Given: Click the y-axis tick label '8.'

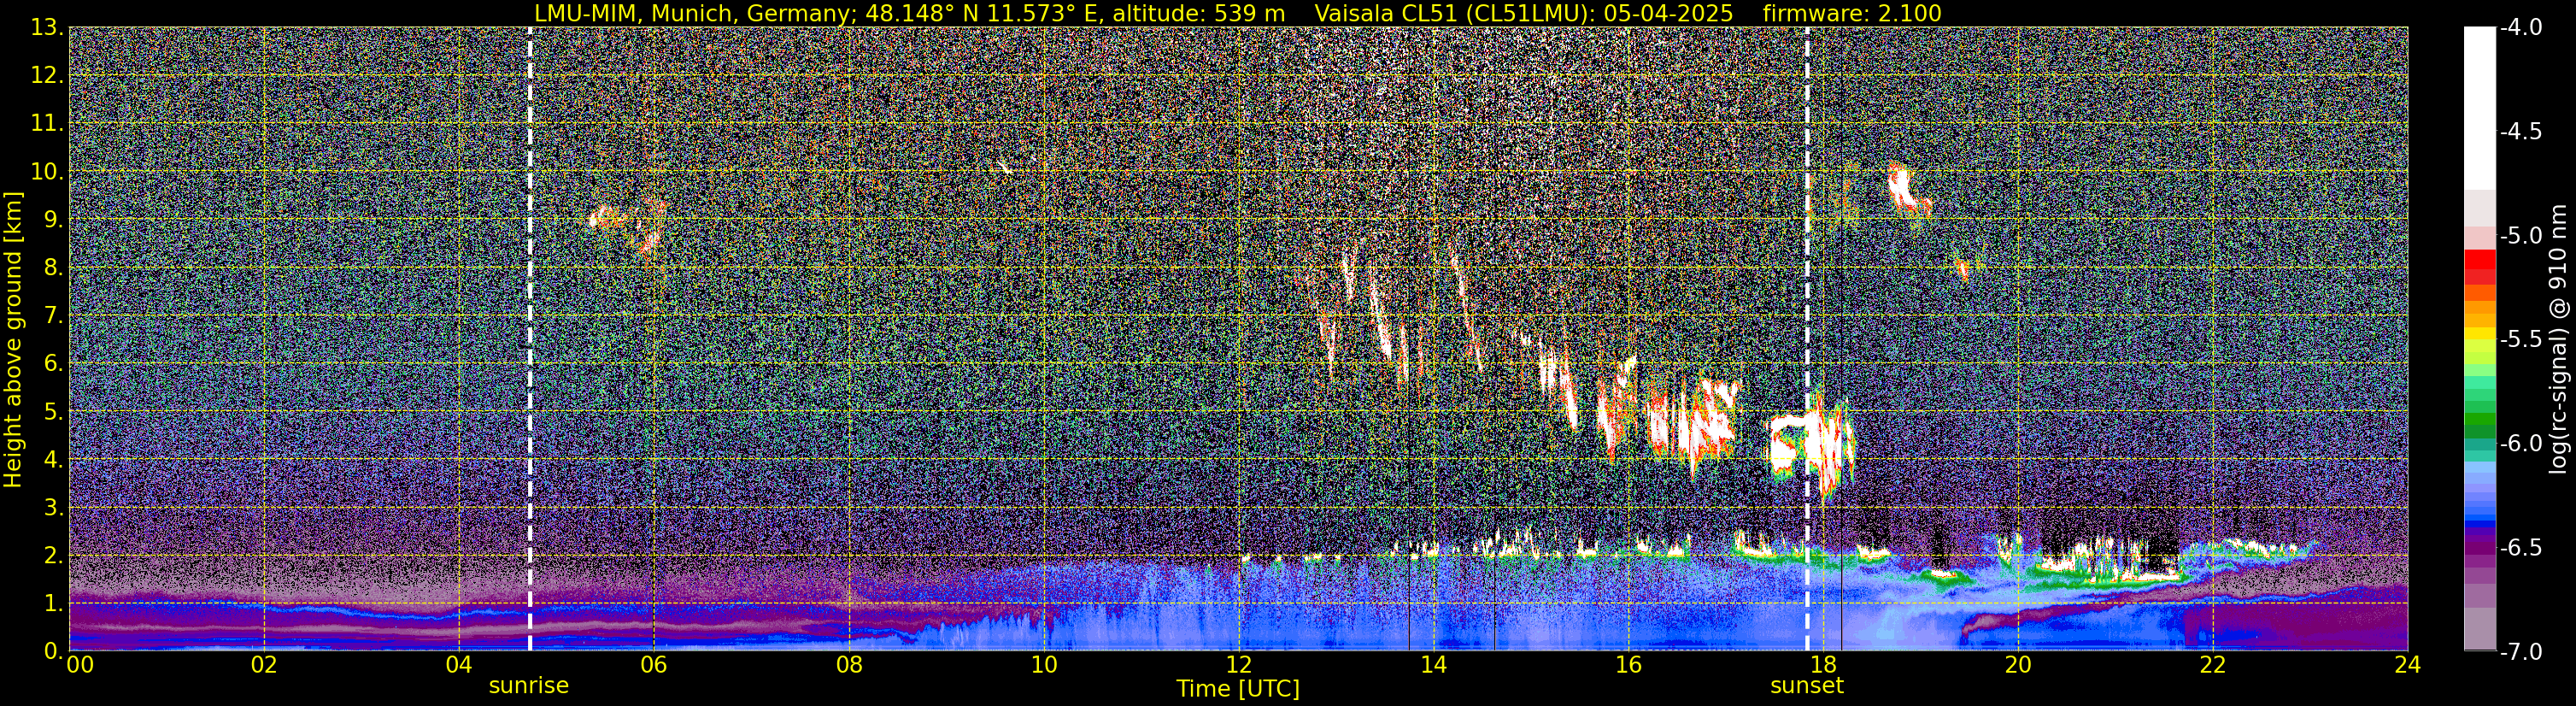Looking at the screenshot, I should coord(54,267).
